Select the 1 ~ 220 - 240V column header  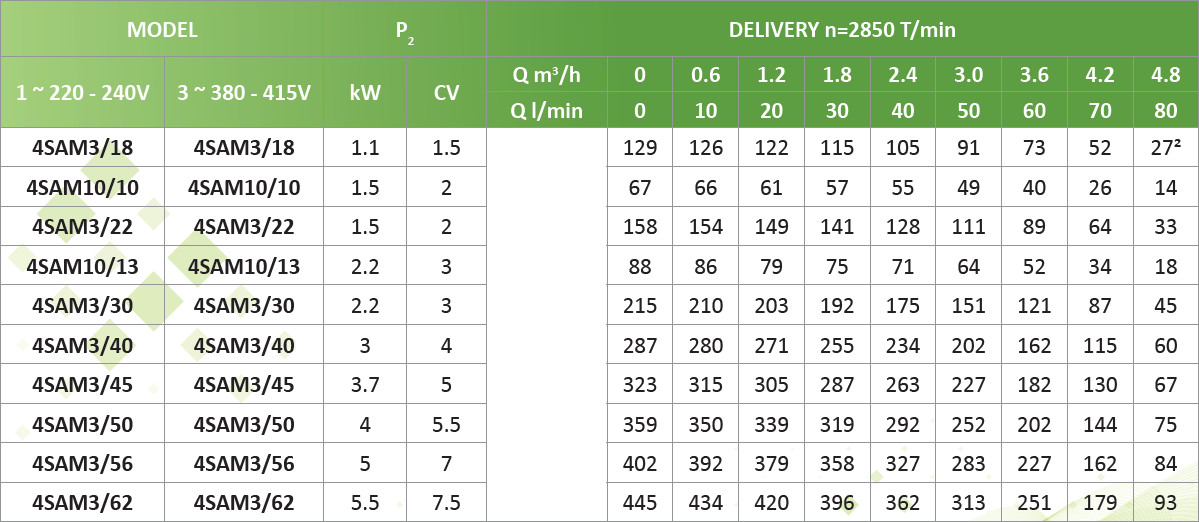[x=83, y=93]
